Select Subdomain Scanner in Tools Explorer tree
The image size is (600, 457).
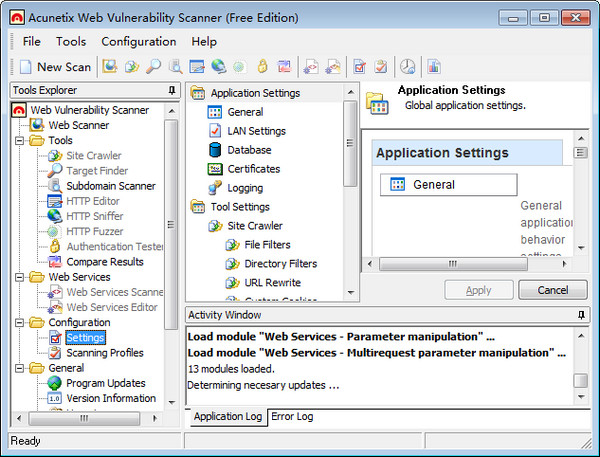(x=110, y=186)
